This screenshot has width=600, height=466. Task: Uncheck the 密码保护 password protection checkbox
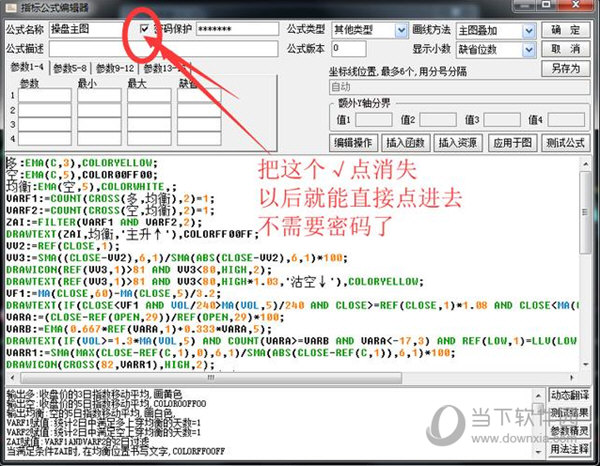146,29
